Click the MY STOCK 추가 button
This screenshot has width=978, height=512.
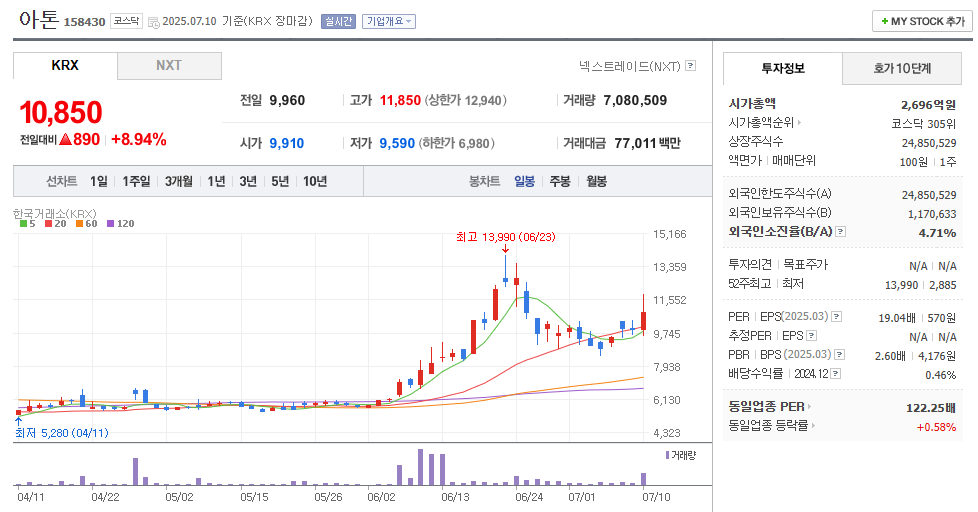[922, 21]
